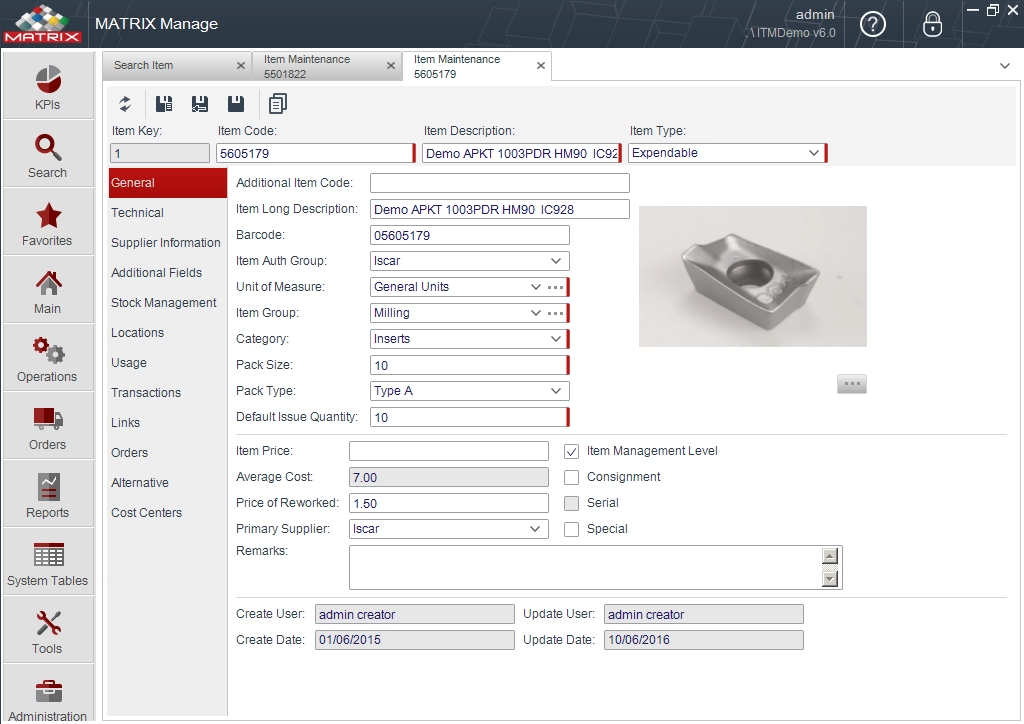The width and height of the screenshot is (1024, 724).
Task: Click the copy item toolbar icon
Action: 278,104
